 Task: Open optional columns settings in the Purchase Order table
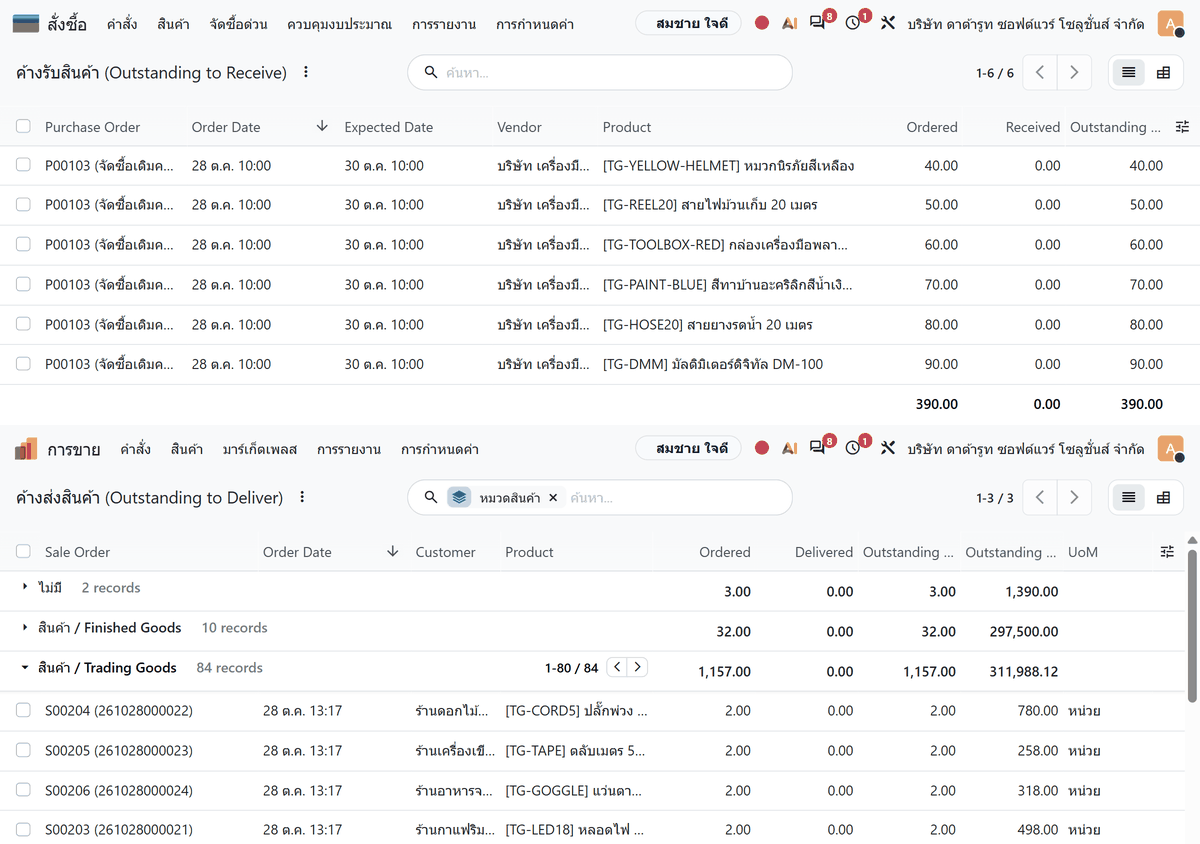click(x=1183, y=127)
